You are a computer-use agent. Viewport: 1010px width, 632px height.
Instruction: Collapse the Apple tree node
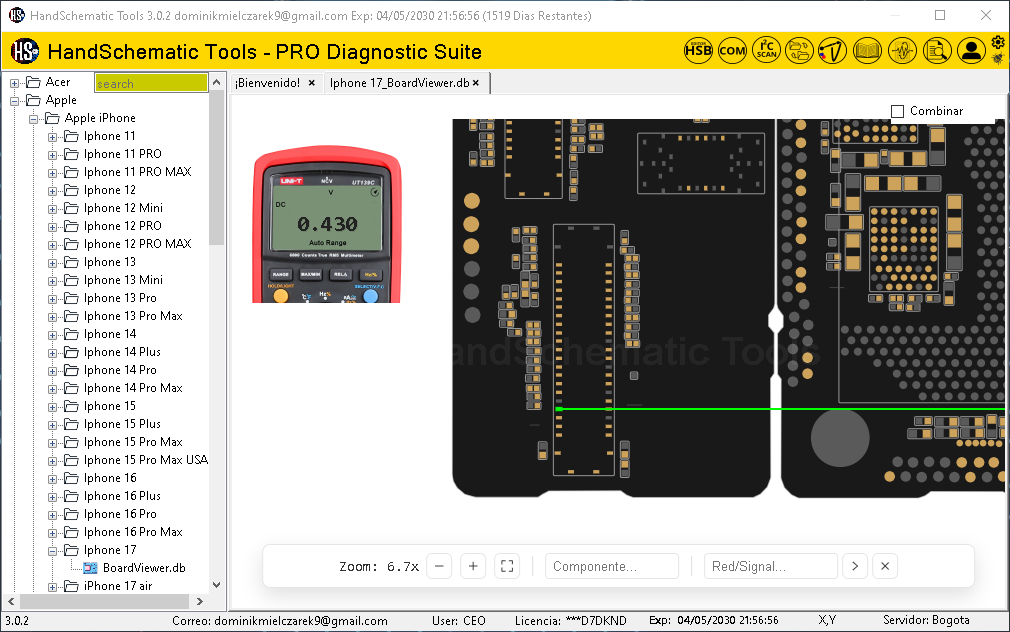pyautogui.click(x=14, y=101)
